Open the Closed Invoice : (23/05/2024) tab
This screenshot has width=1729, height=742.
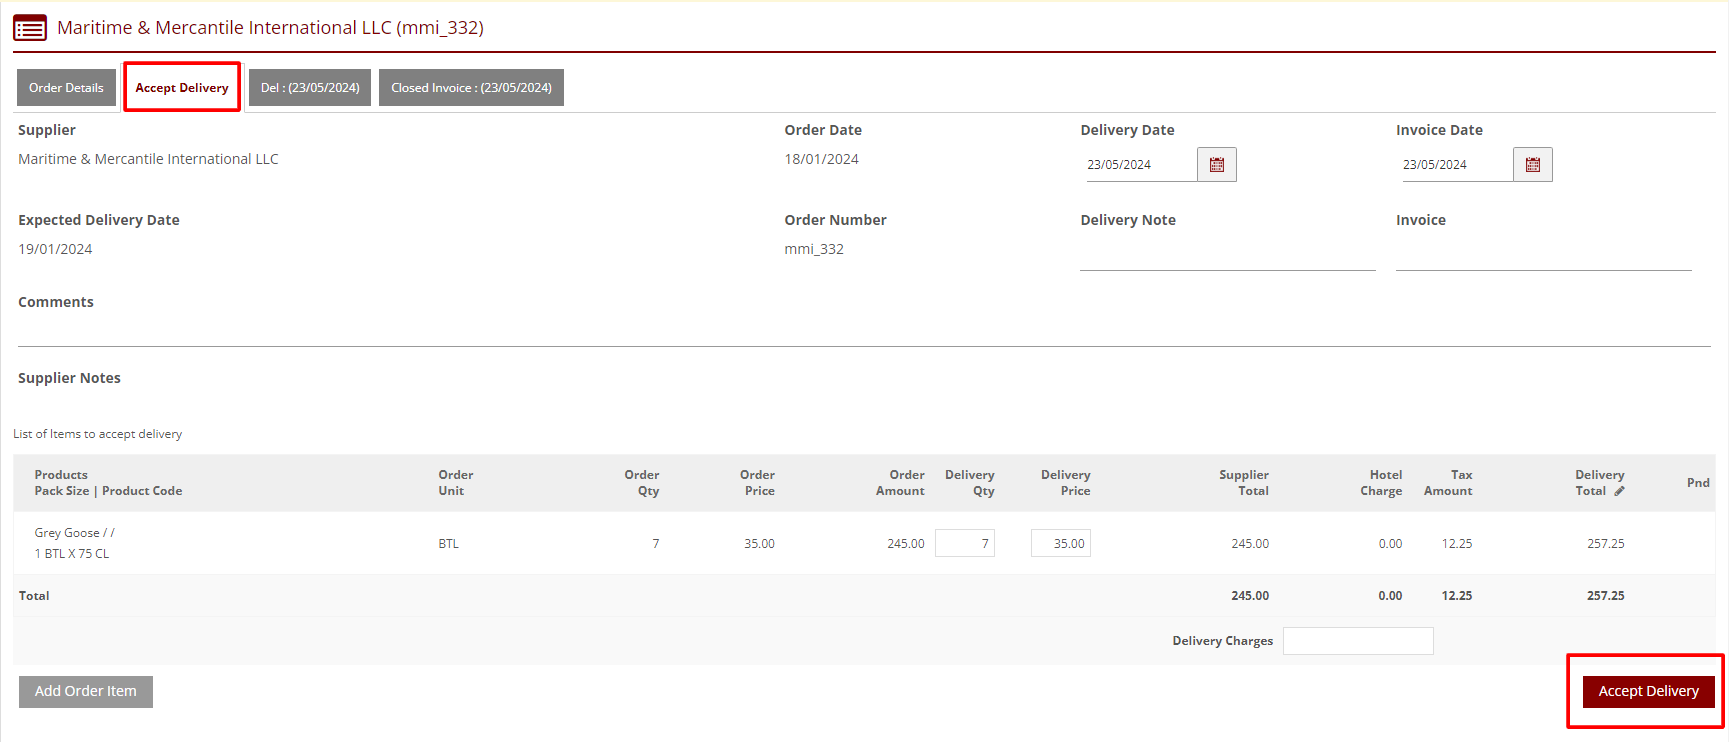pos(471,88)
